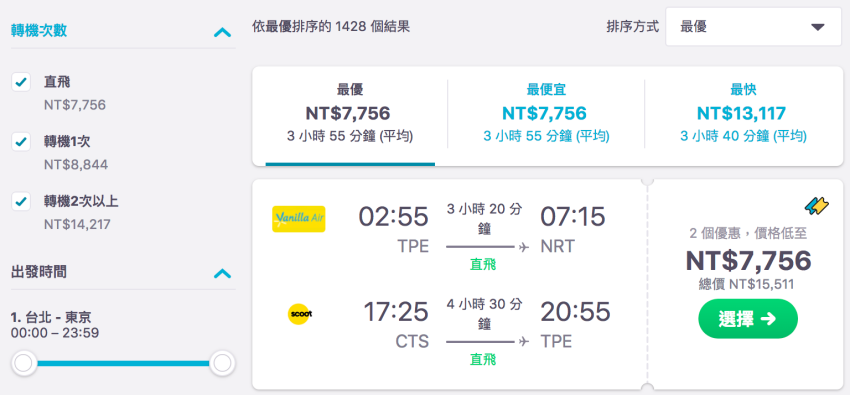The image size is (850, 395).
Task: Select the 最優 NT$7,756 tab
Action: pos(350,115)
